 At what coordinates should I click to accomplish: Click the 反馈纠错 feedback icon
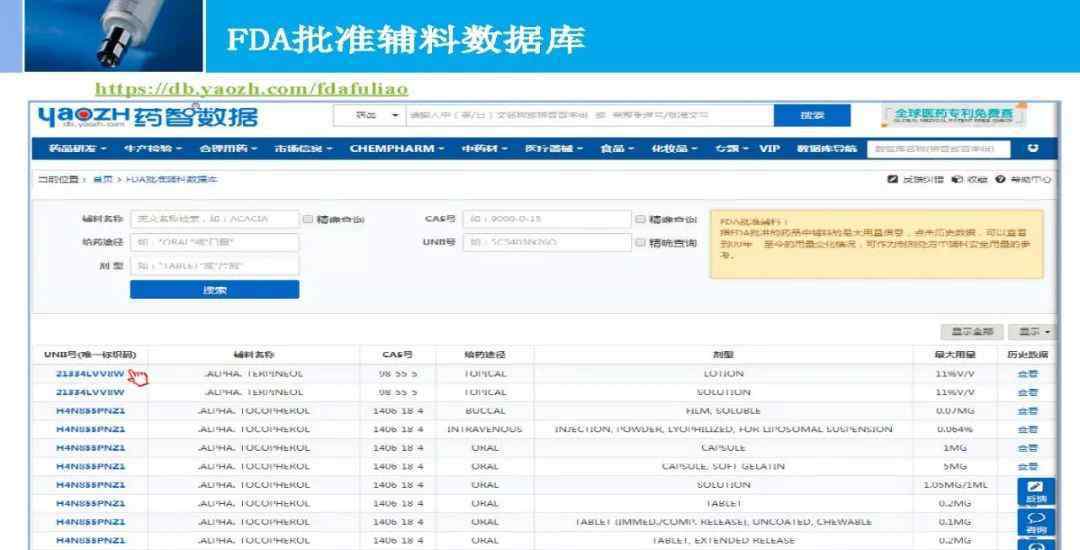coord(893,179)
